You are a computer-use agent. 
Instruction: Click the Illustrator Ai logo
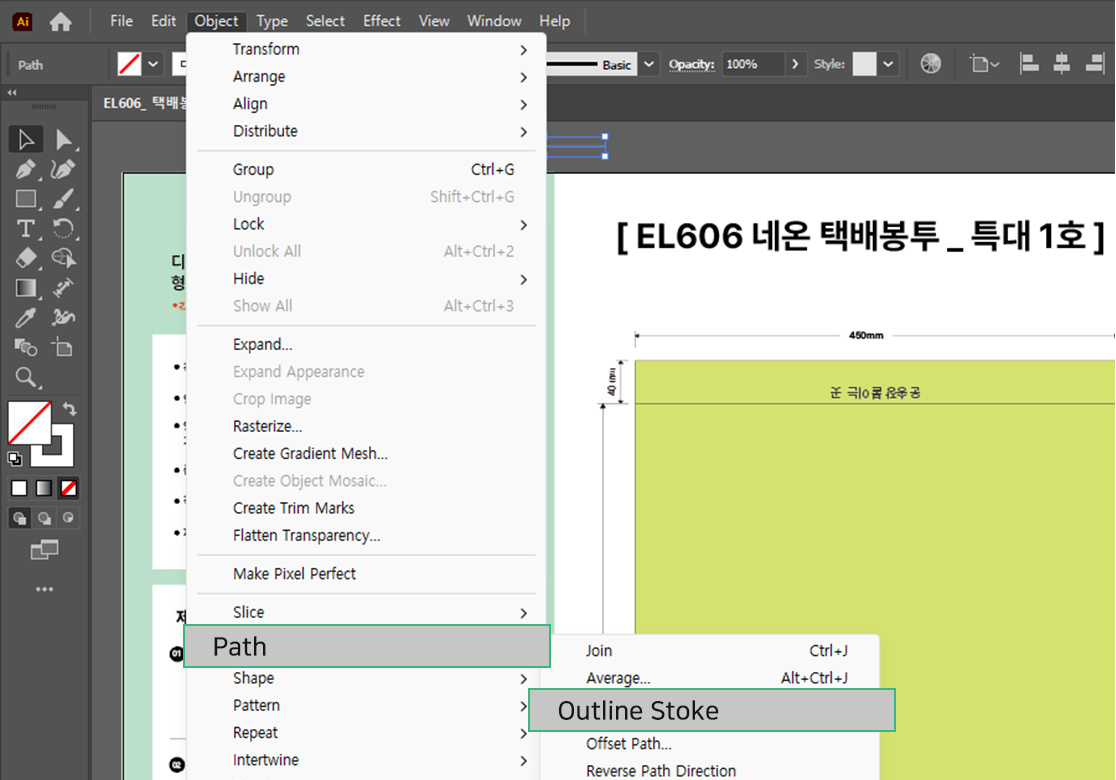point(23,21)
